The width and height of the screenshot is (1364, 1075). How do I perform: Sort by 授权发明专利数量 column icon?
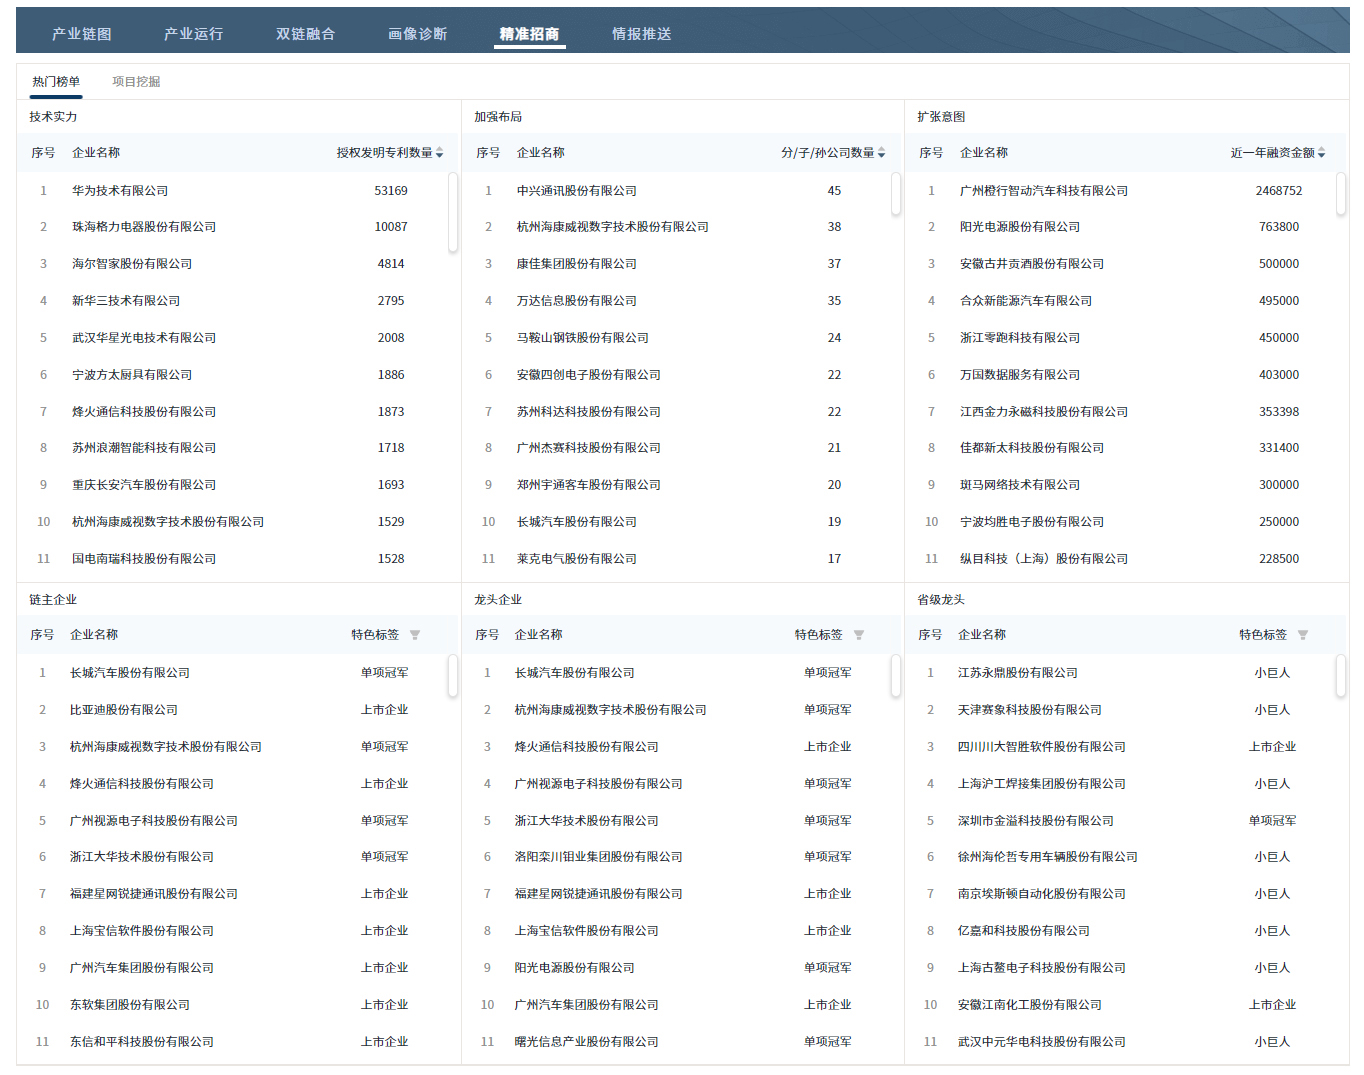coord(440,153)
